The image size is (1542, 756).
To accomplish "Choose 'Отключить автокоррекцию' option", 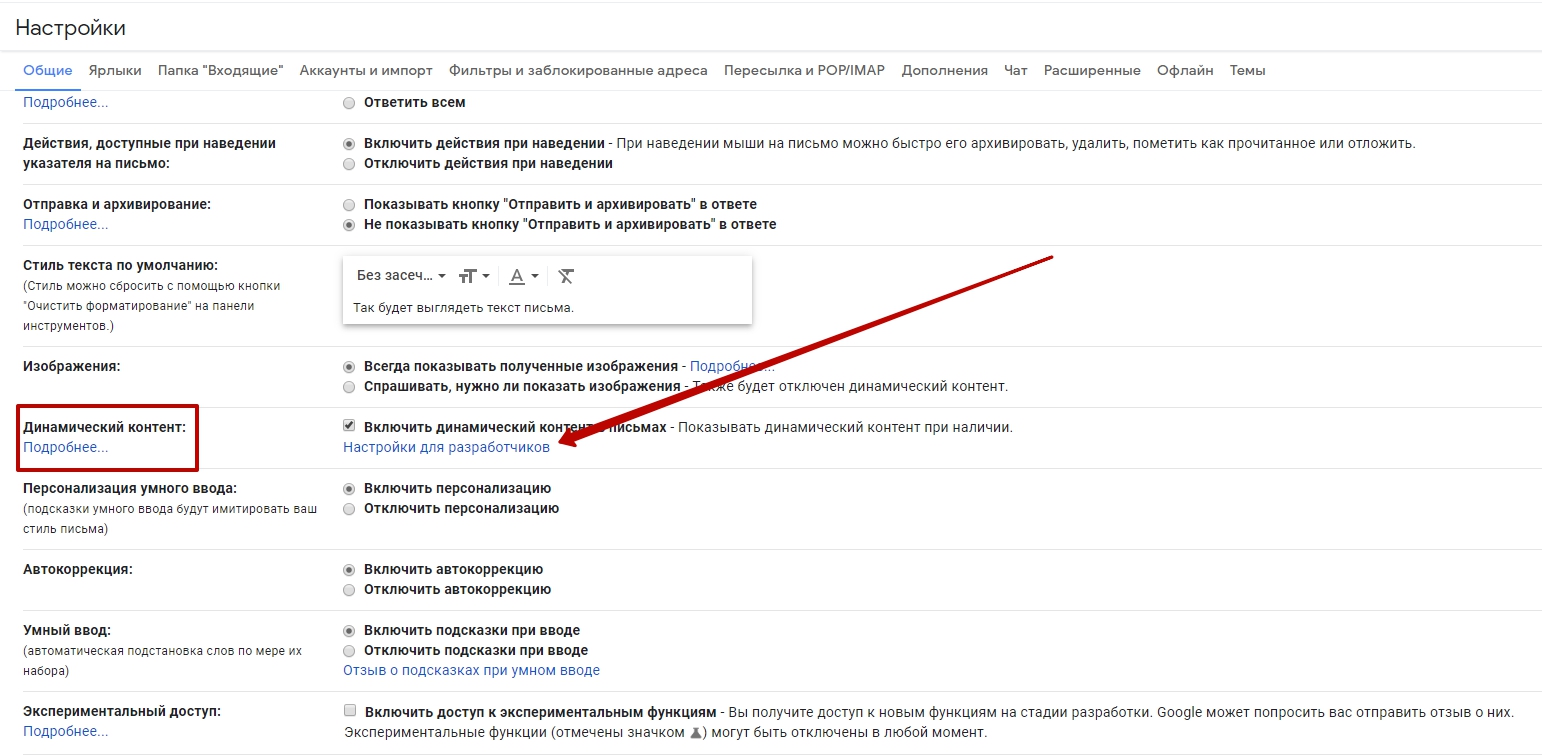I will click(x=349, y=590).
